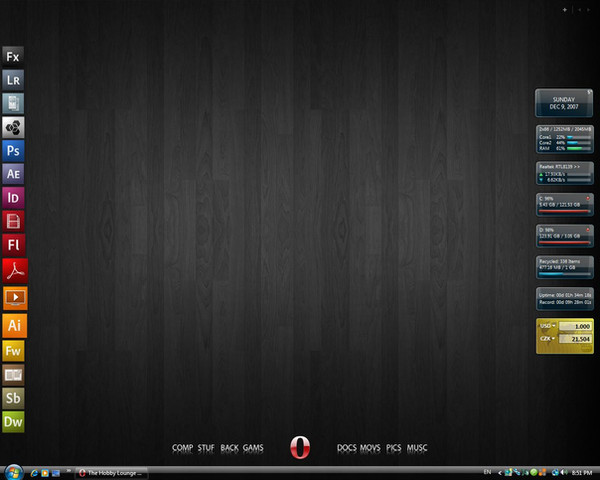Screen dimensions: 600x480
Task: Click the D: drive usage bar
Action: pos(564,242)
